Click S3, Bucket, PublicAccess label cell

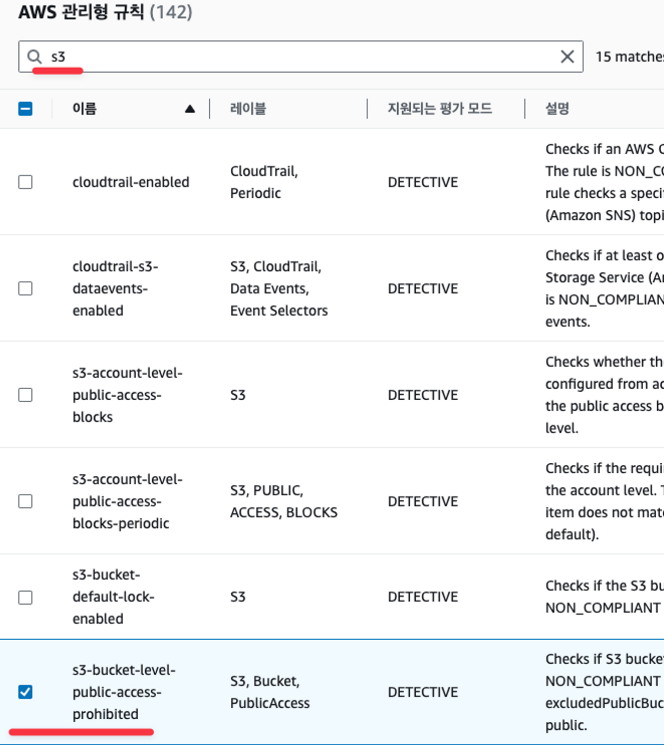(270, 692)
